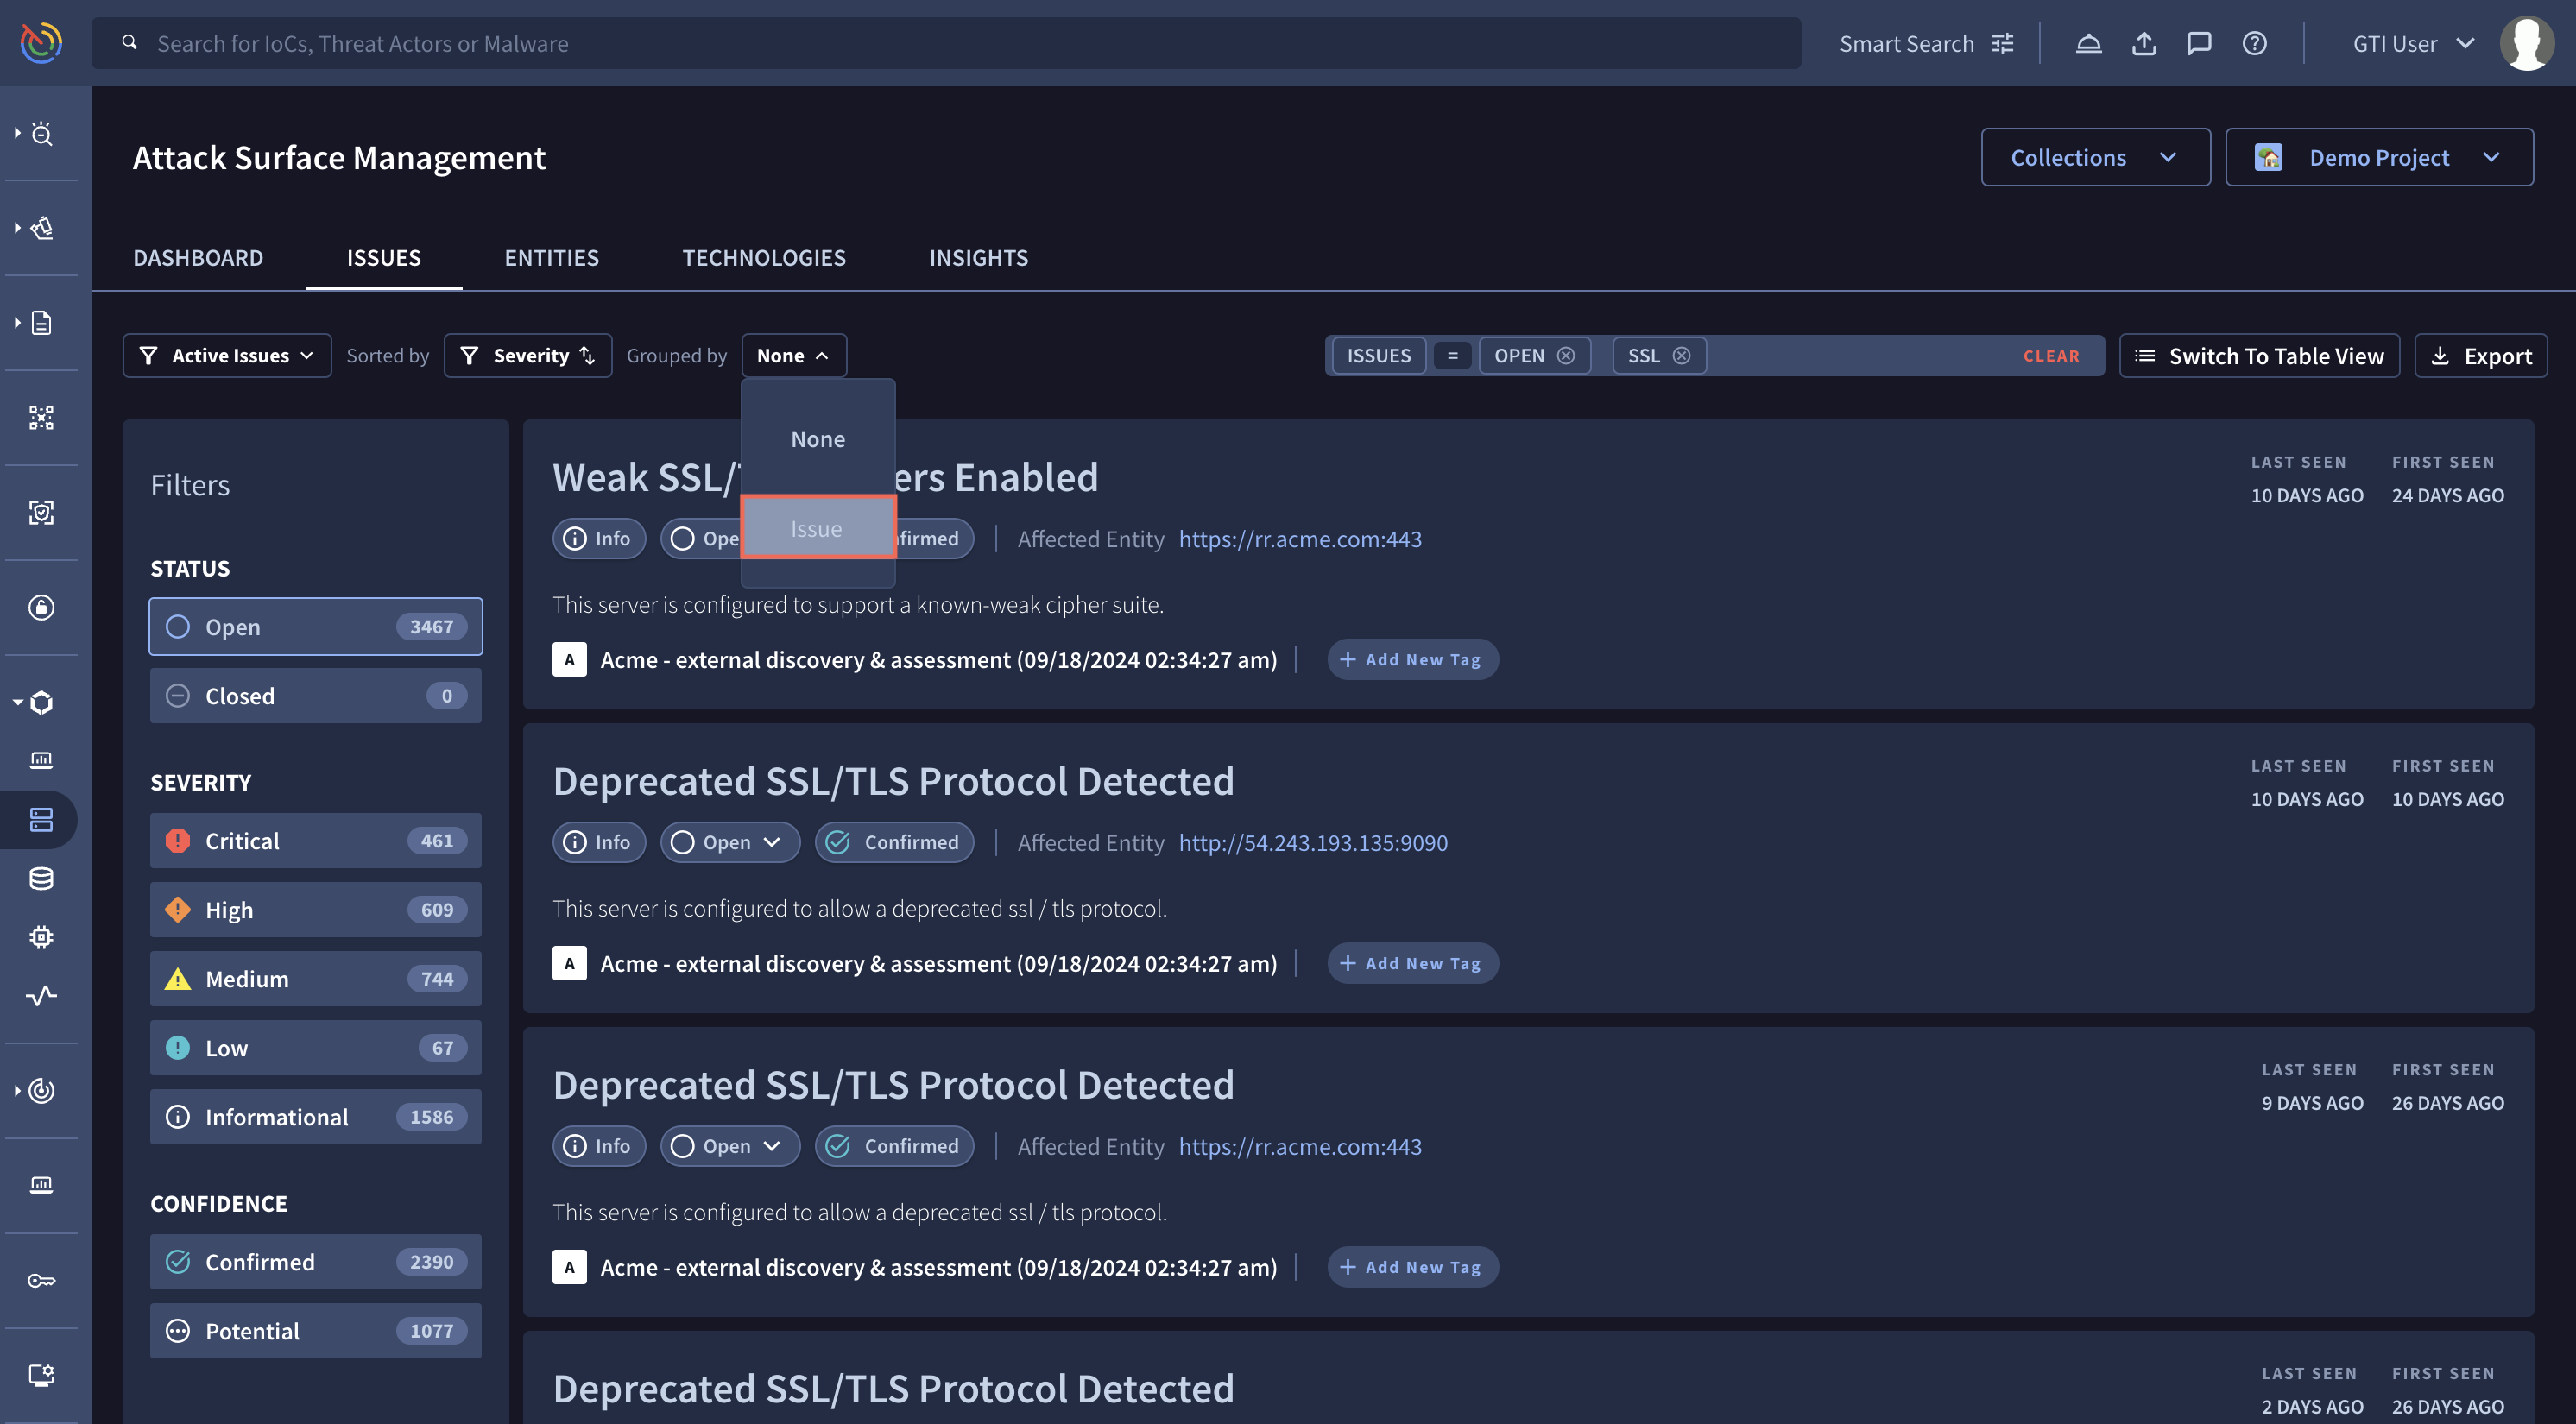
Task: Expand the Collections dropdown
Action: [x=2095, y=158]
